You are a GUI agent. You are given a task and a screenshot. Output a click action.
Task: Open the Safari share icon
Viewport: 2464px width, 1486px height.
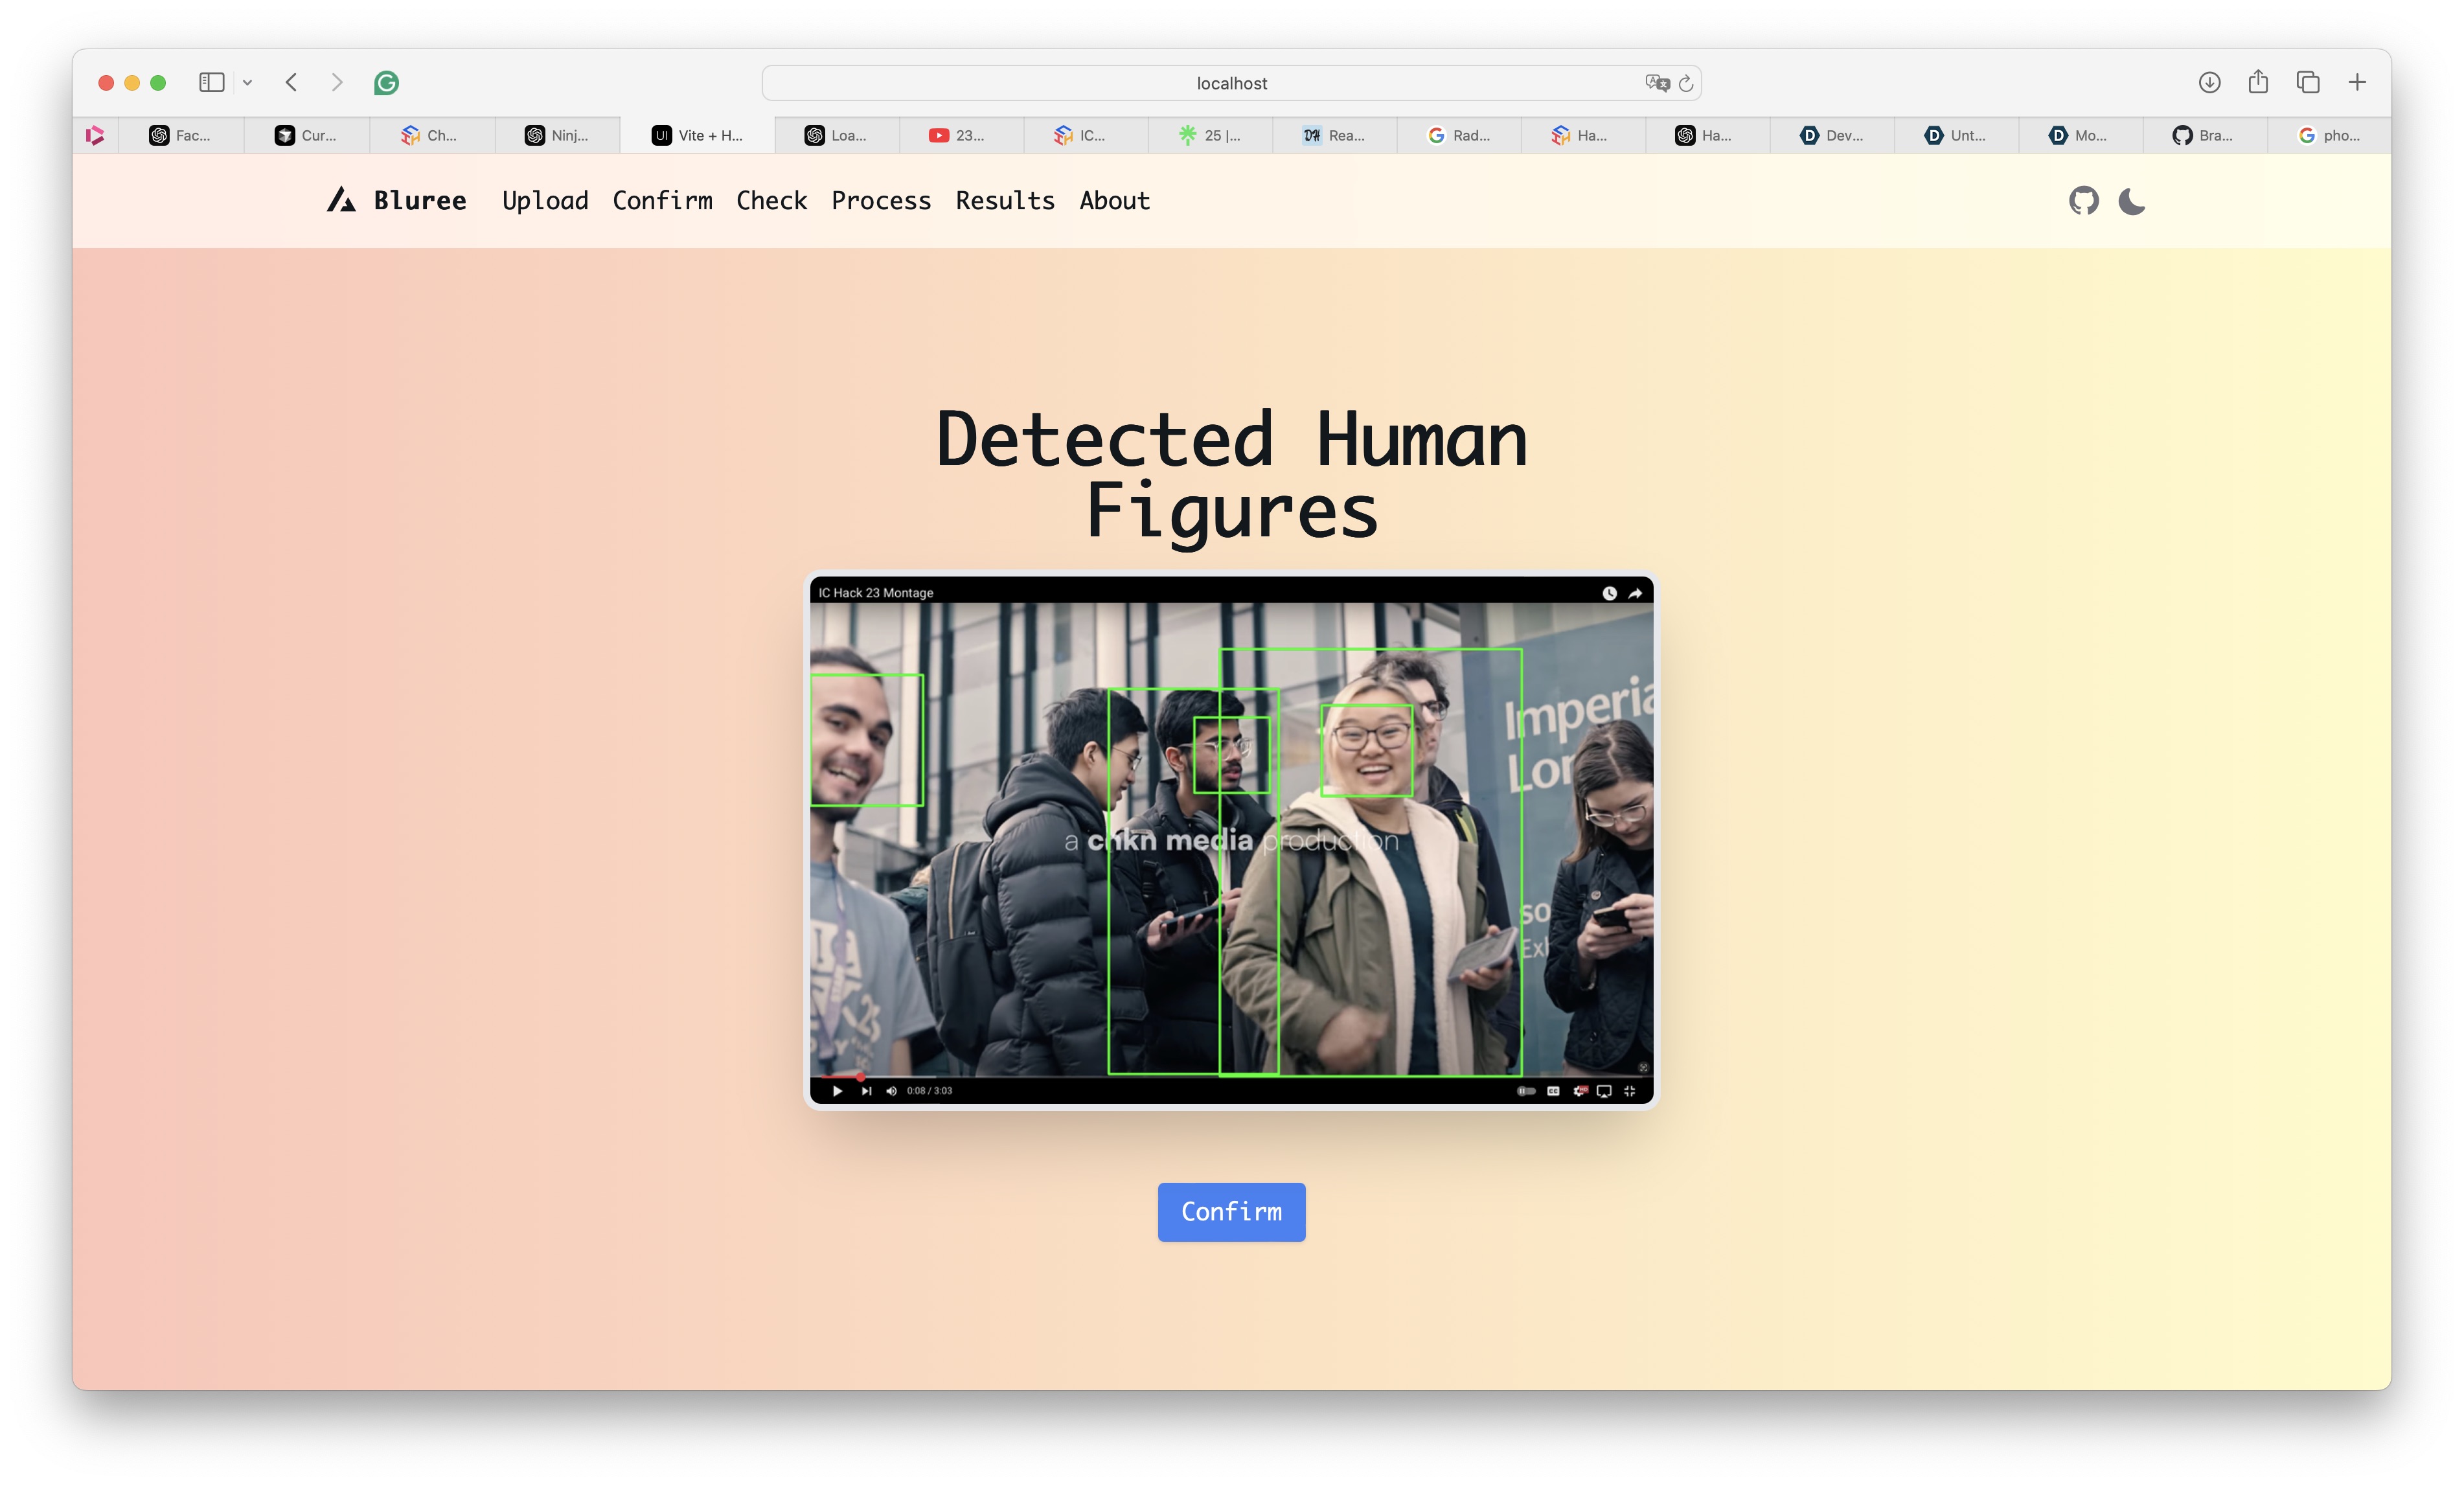pos(2258,83)
